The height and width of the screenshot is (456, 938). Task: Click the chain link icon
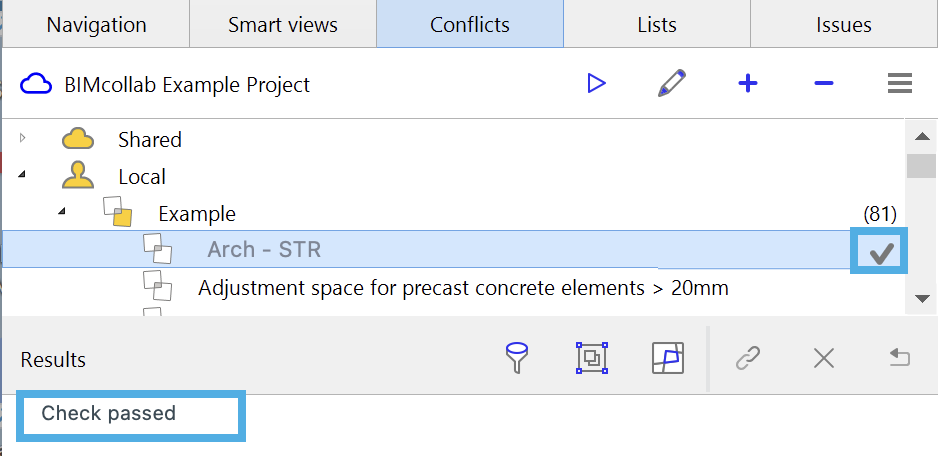748,358
